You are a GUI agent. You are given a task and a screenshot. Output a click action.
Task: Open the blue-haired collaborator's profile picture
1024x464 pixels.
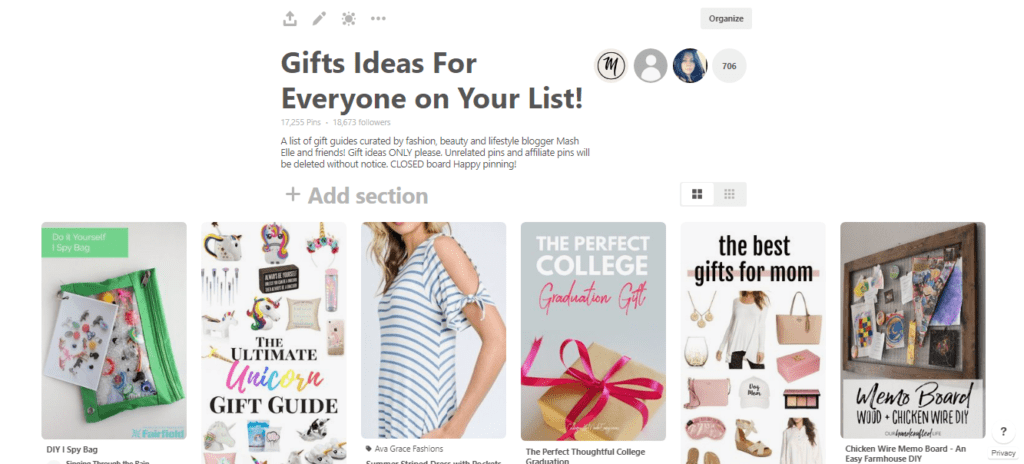click(690, 65)
